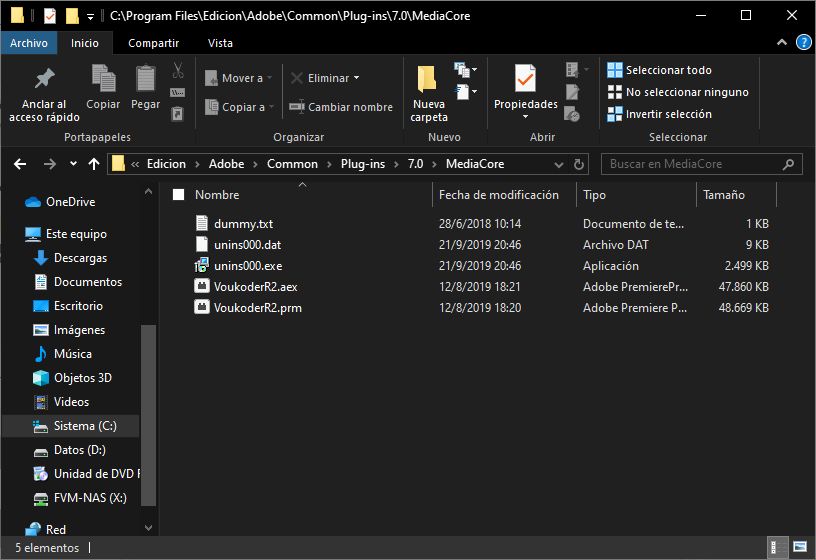Toggle the select-all checkbox beside Nombre

179,195
